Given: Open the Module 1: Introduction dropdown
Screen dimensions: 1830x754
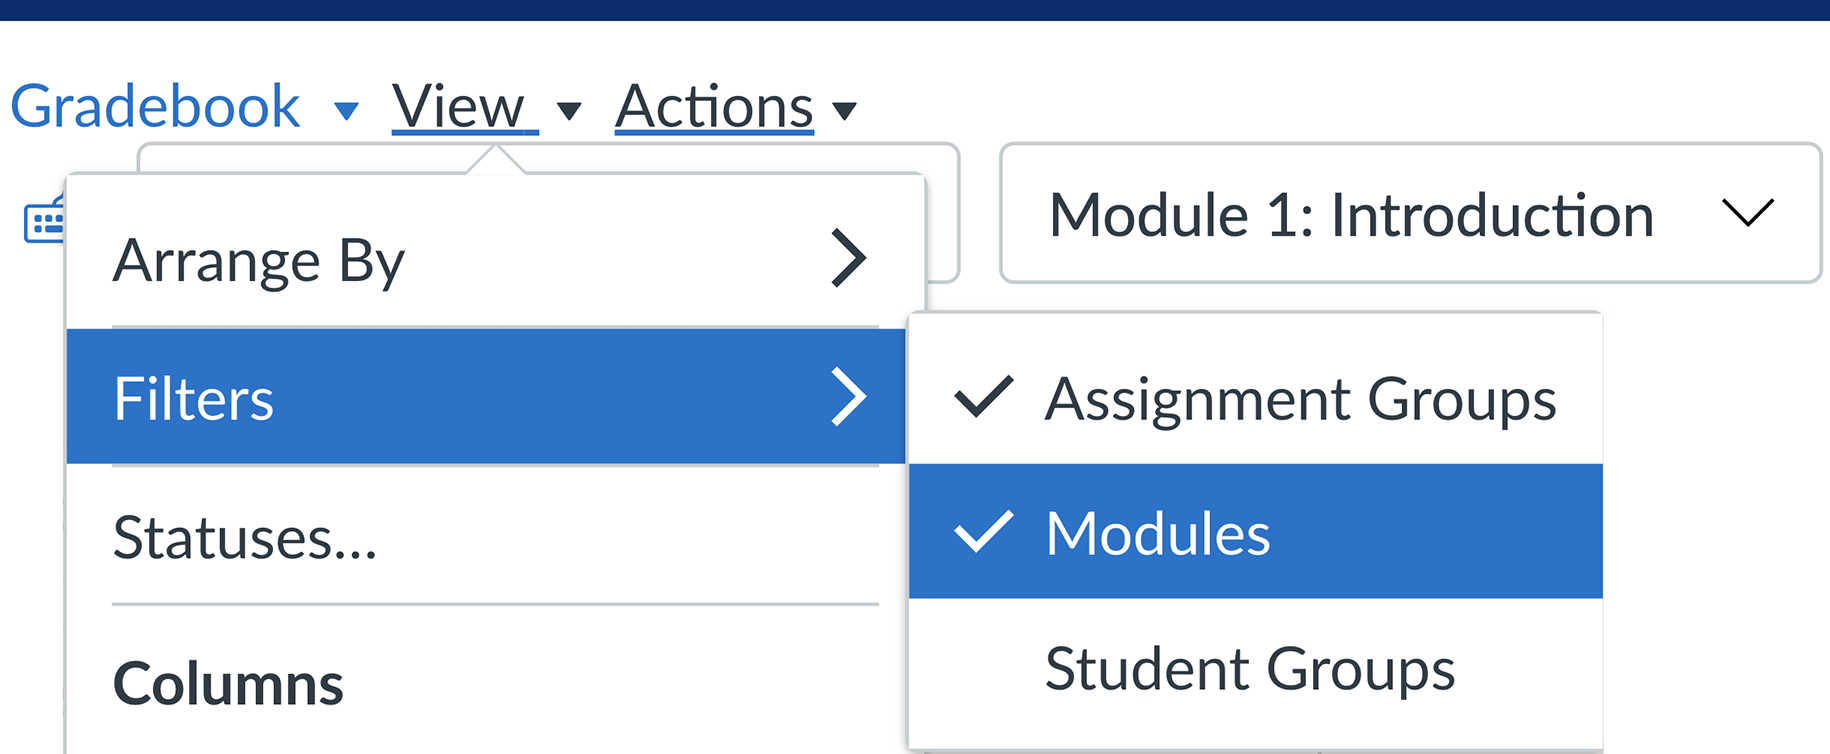Looking at the screenshot, I should (x=1410, y=213).
